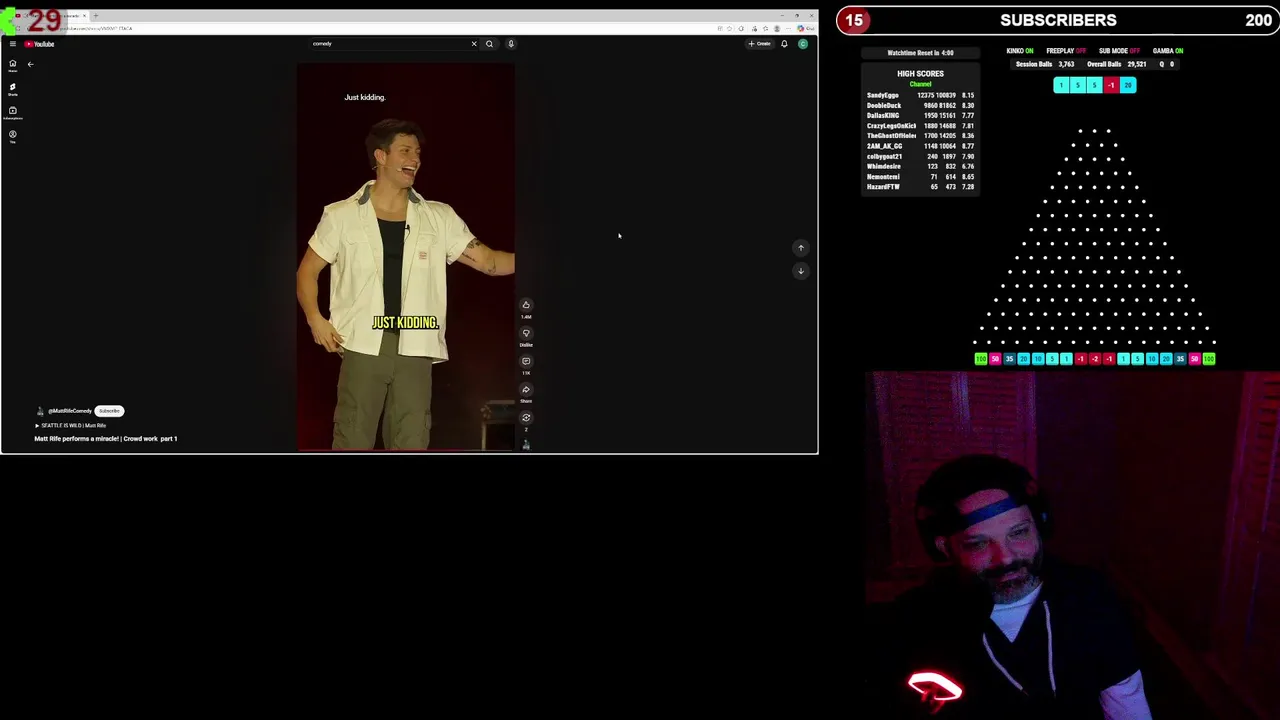Open MattRifeComedy channel avatar
1280x720 pixels.
(x=40, y=411)
